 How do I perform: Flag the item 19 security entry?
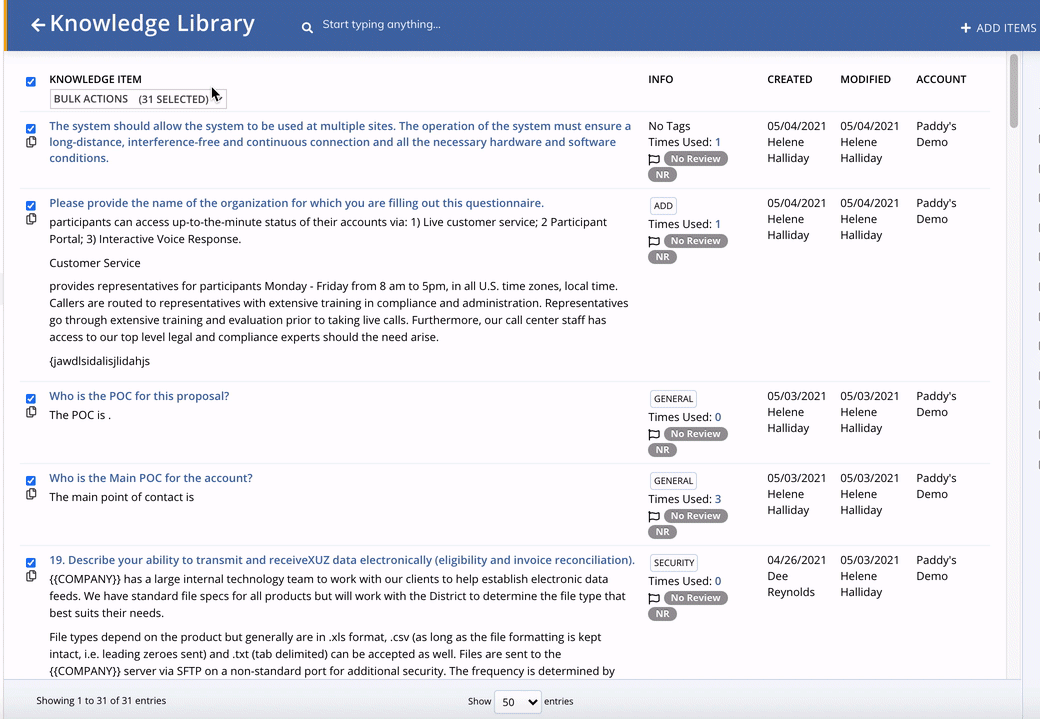pos(654,598)
